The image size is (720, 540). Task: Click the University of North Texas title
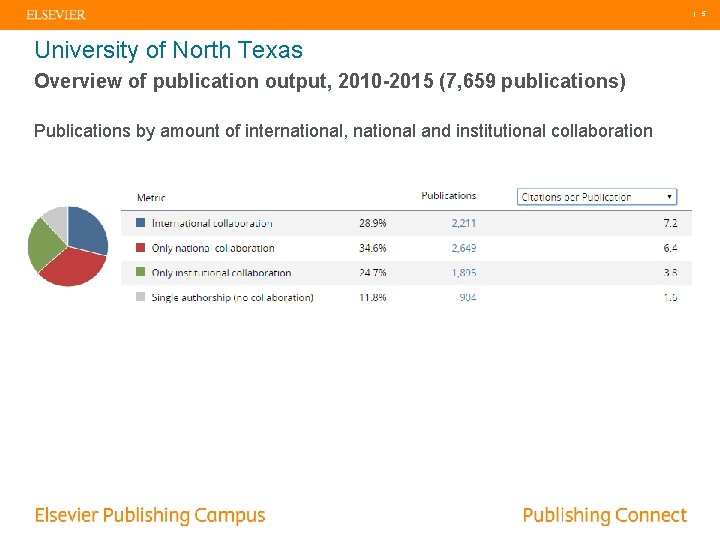(x=169, y=50)
